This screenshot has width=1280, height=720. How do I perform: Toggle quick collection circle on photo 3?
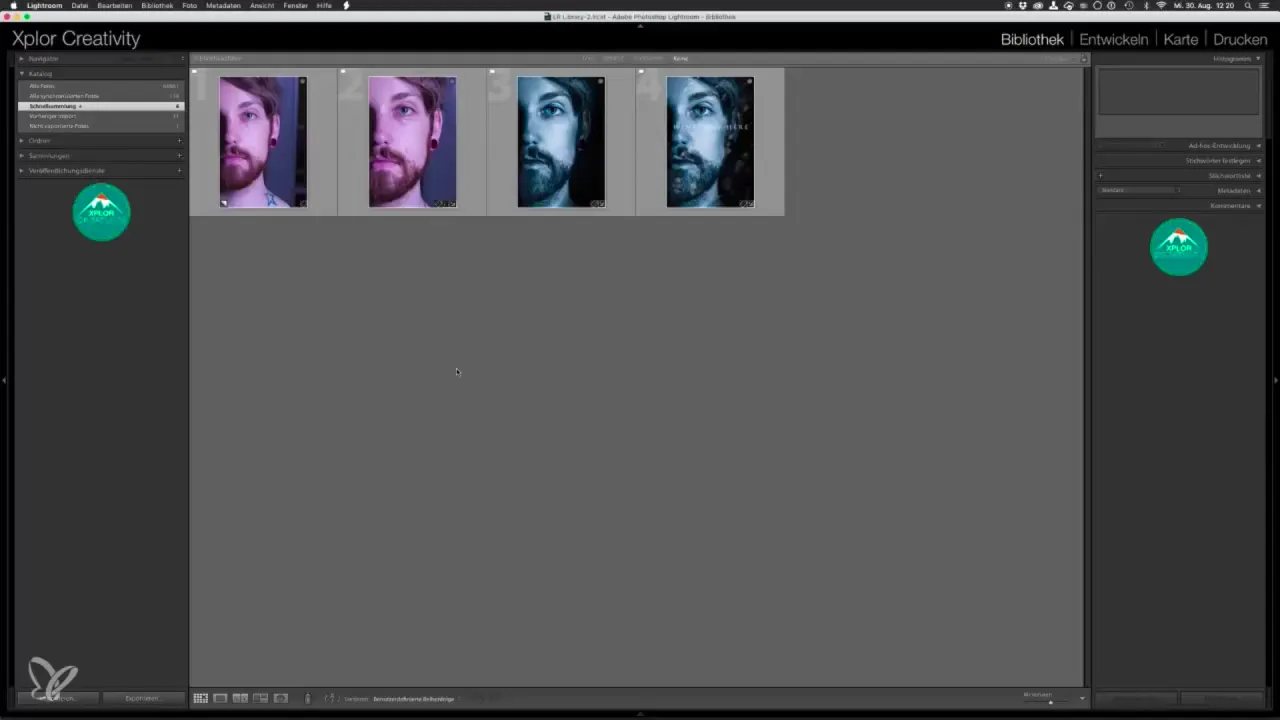600,81
